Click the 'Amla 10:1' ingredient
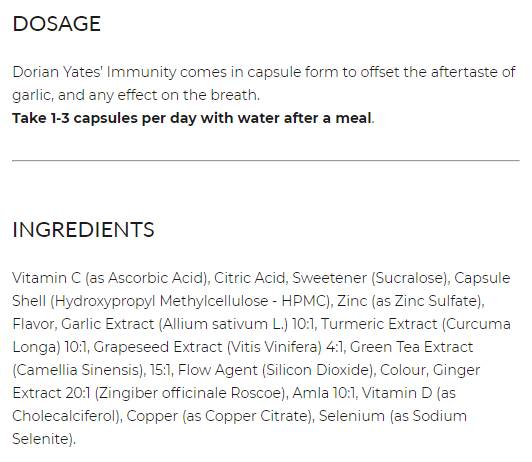This screenshot has width=532, height=462. tap(323, 393)
